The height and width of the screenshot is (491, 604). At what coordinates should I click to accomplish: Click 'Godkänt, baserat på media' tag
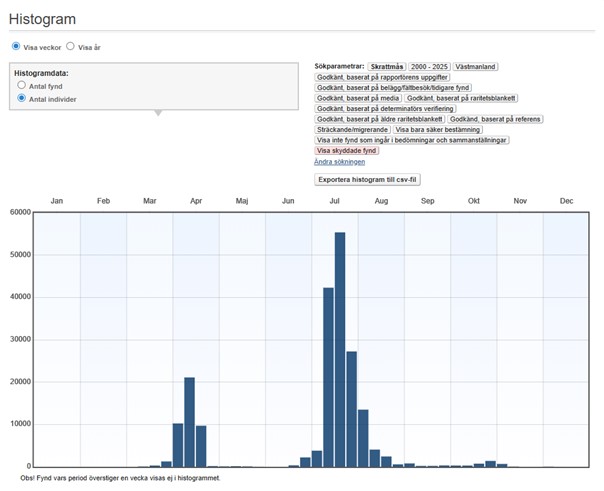pos(357,98)
